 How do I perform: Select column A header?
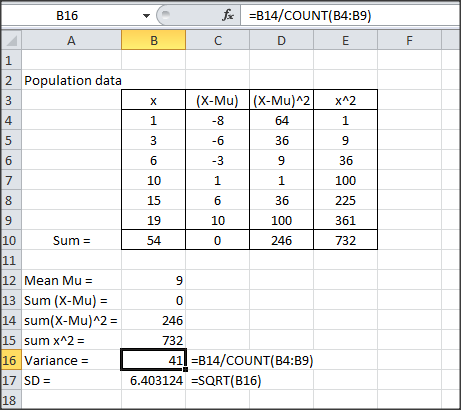(71, 40)
